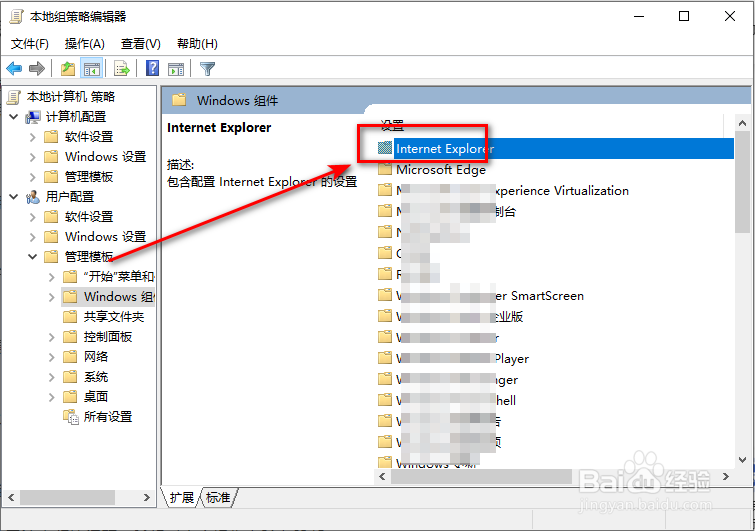Click vertical scrollbar down arrow in list
This screenshot has width=755, height=531.
coord(742,460)
